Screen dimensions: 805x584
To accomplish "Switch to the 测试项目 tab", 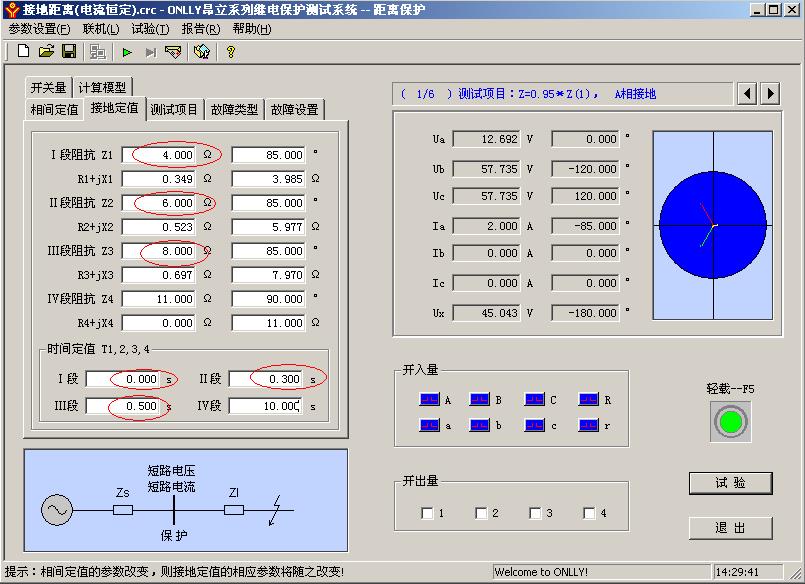I will pos(174,109).
